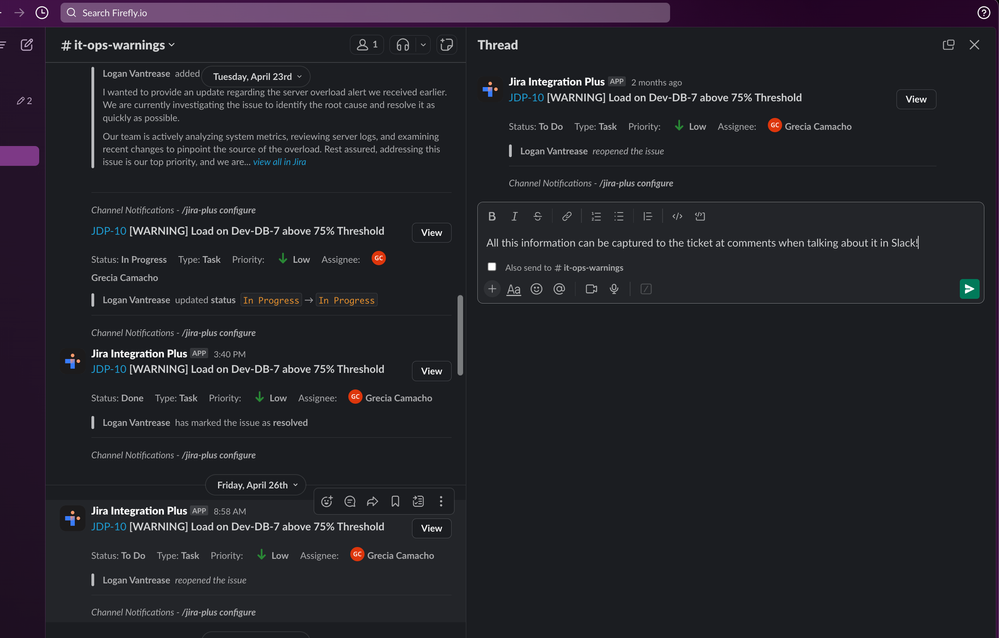The image size is (999, 638).
Task: Expand the huddle options chevron
Action: (422, 44)
